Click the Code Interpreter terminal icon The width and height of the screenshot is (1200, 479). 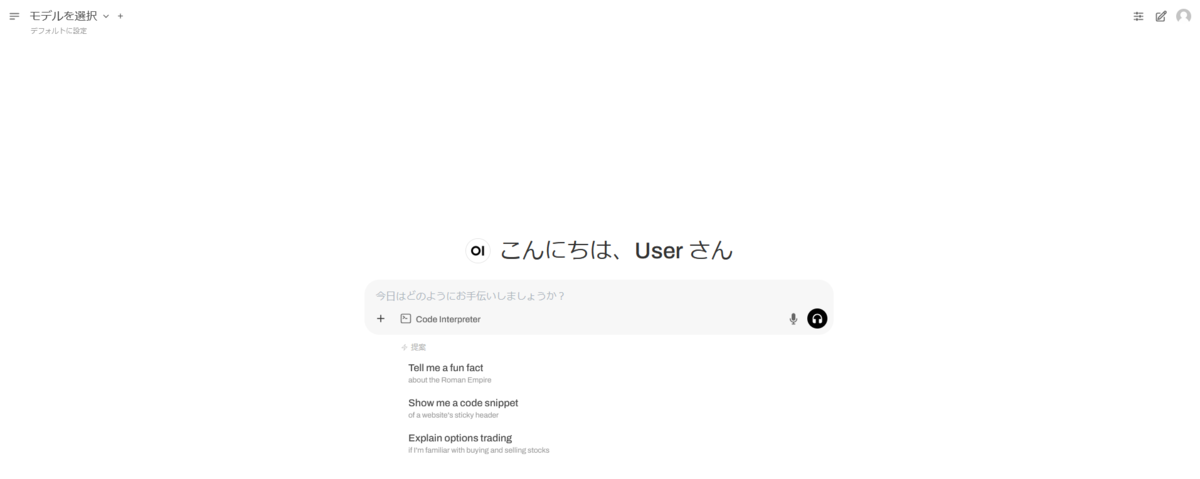tap(406, 319)
